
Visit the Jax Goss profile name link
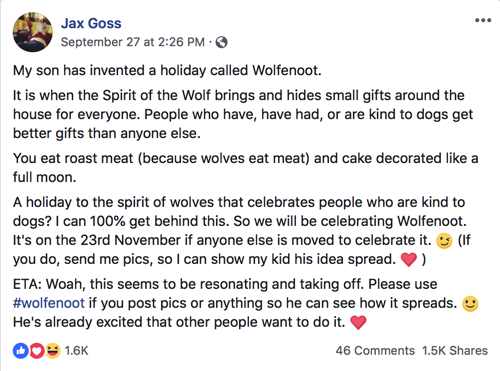pyautogui.click(x=91, y=23)
